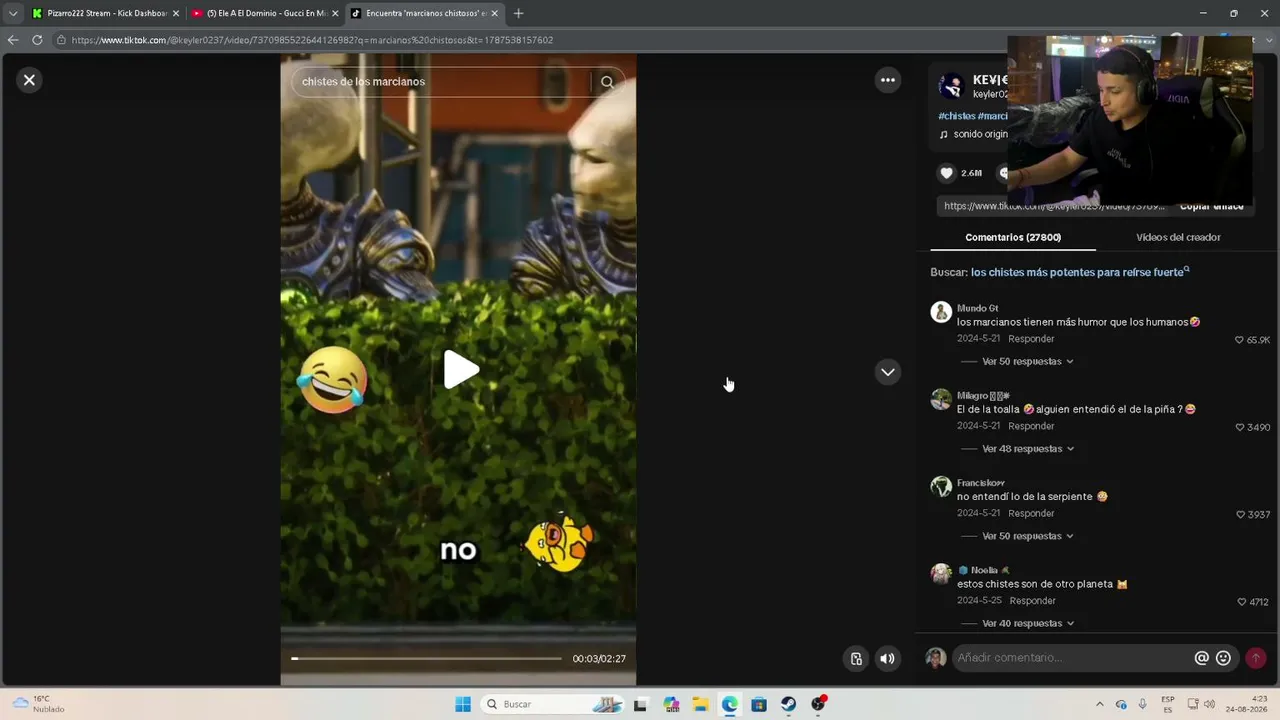This screenshot has width=1280, height=720.
Task: Play the paused TikTok video
Action: (460, 370)
